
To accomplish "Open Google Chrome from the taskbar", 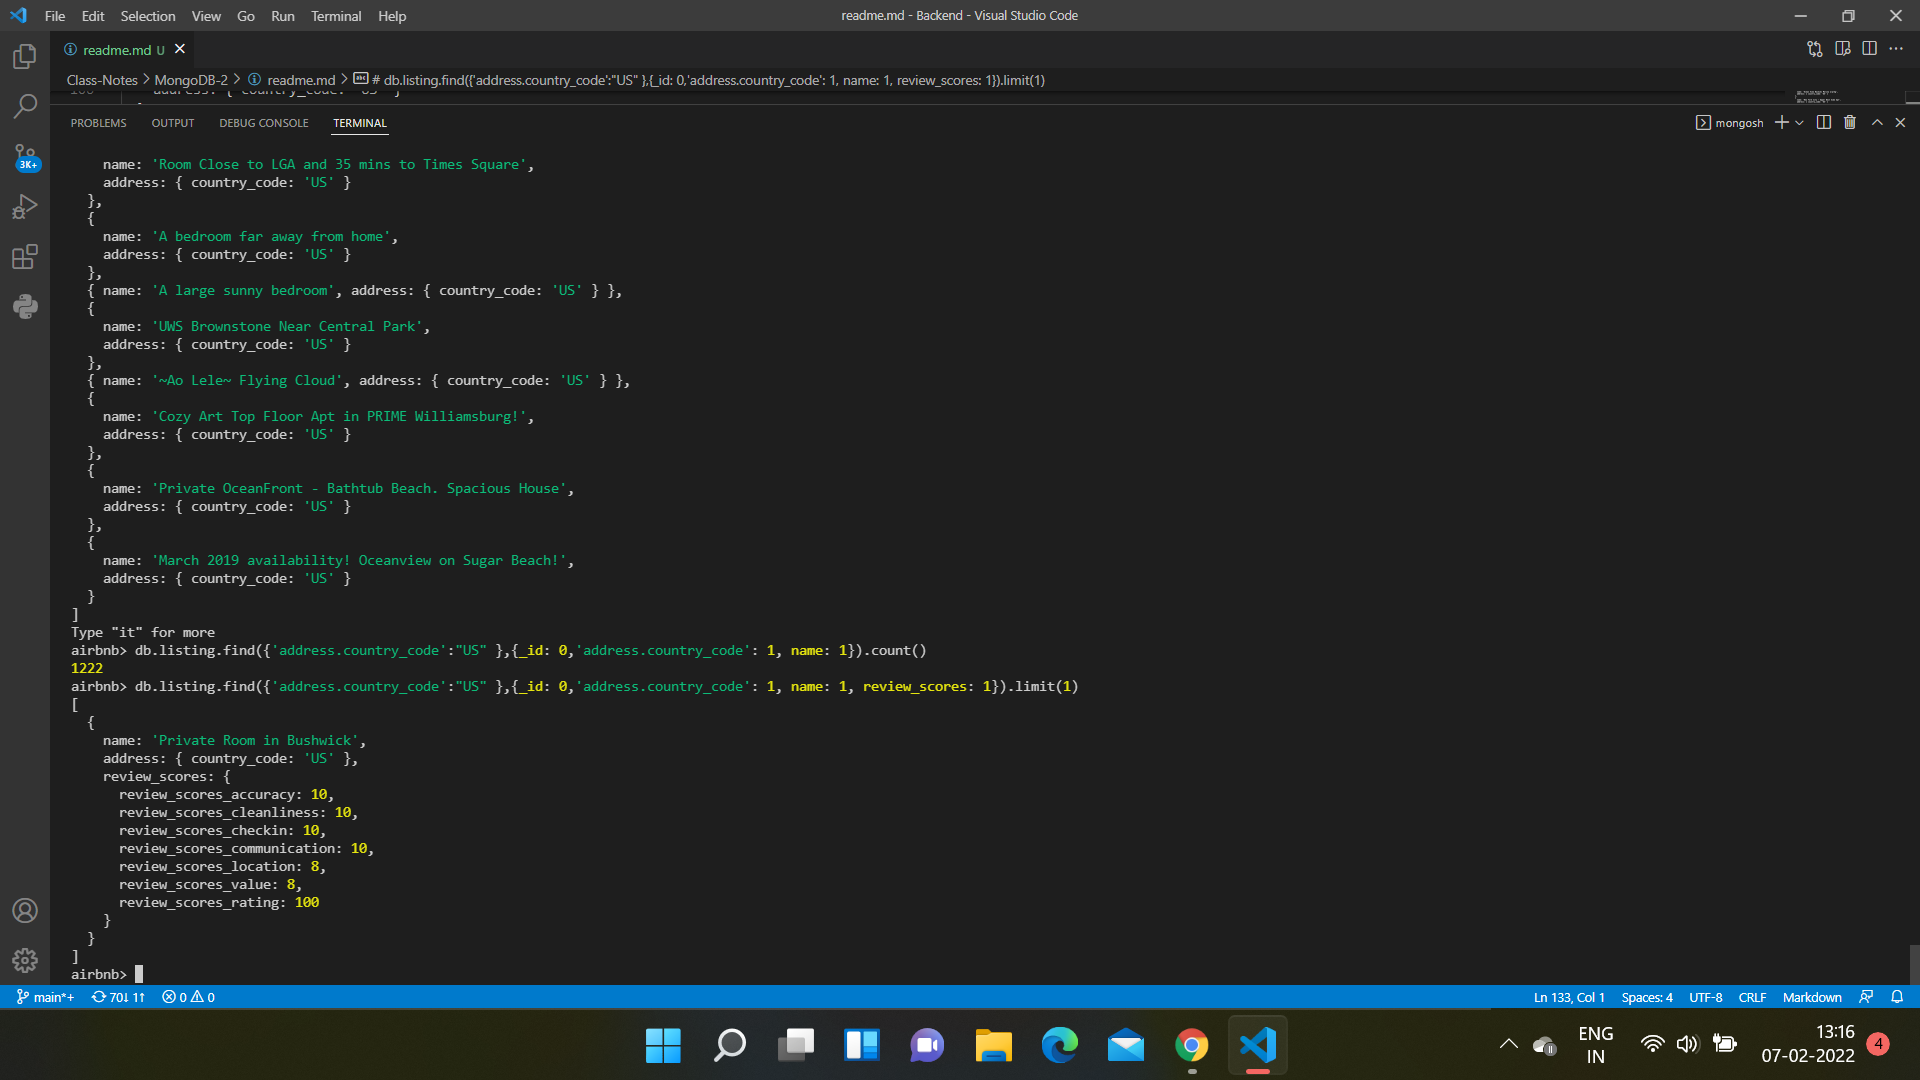I will [1191, 1044].
